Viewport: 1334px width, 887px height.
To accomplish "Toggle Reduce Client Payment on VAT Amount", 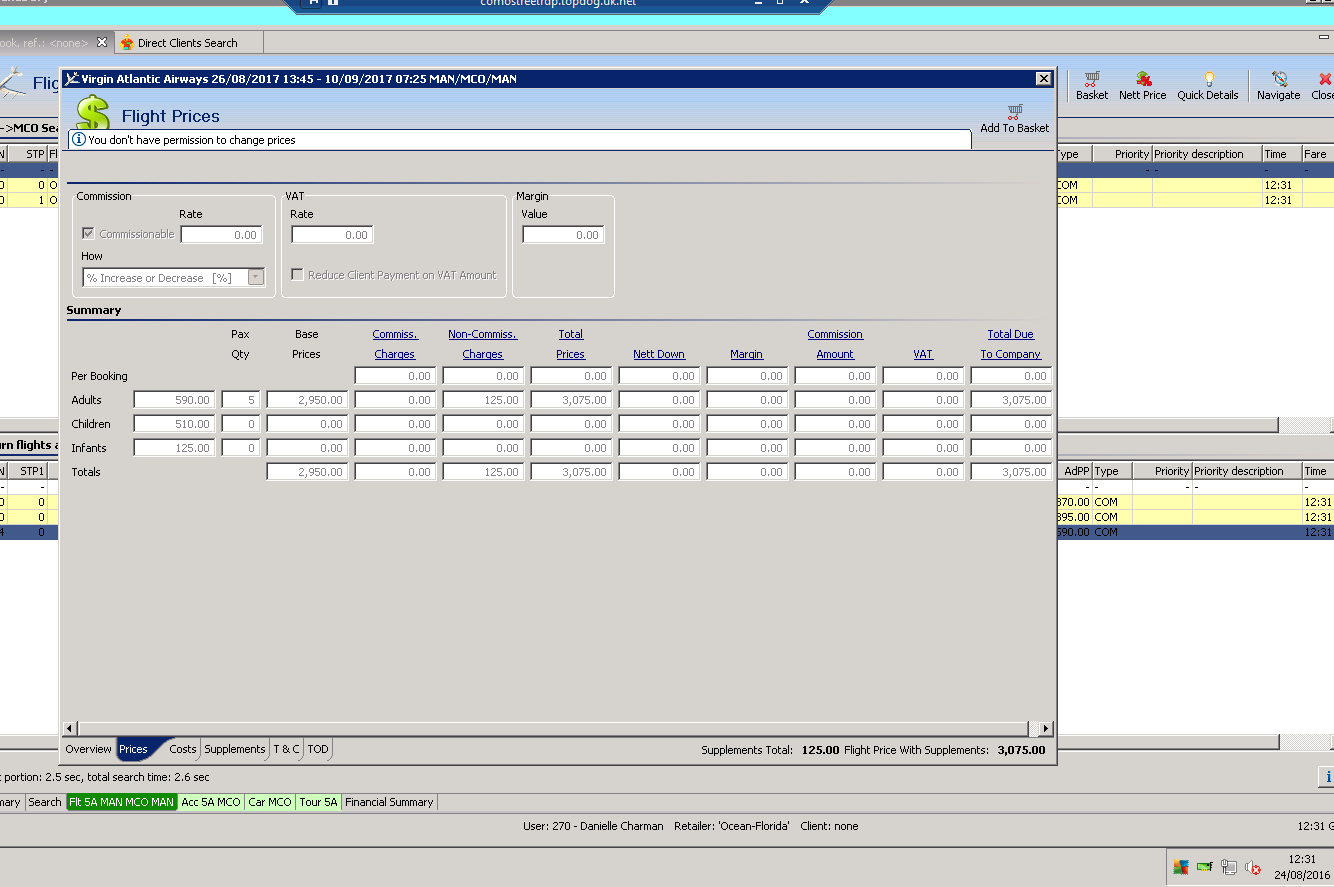I will point(297,275).
